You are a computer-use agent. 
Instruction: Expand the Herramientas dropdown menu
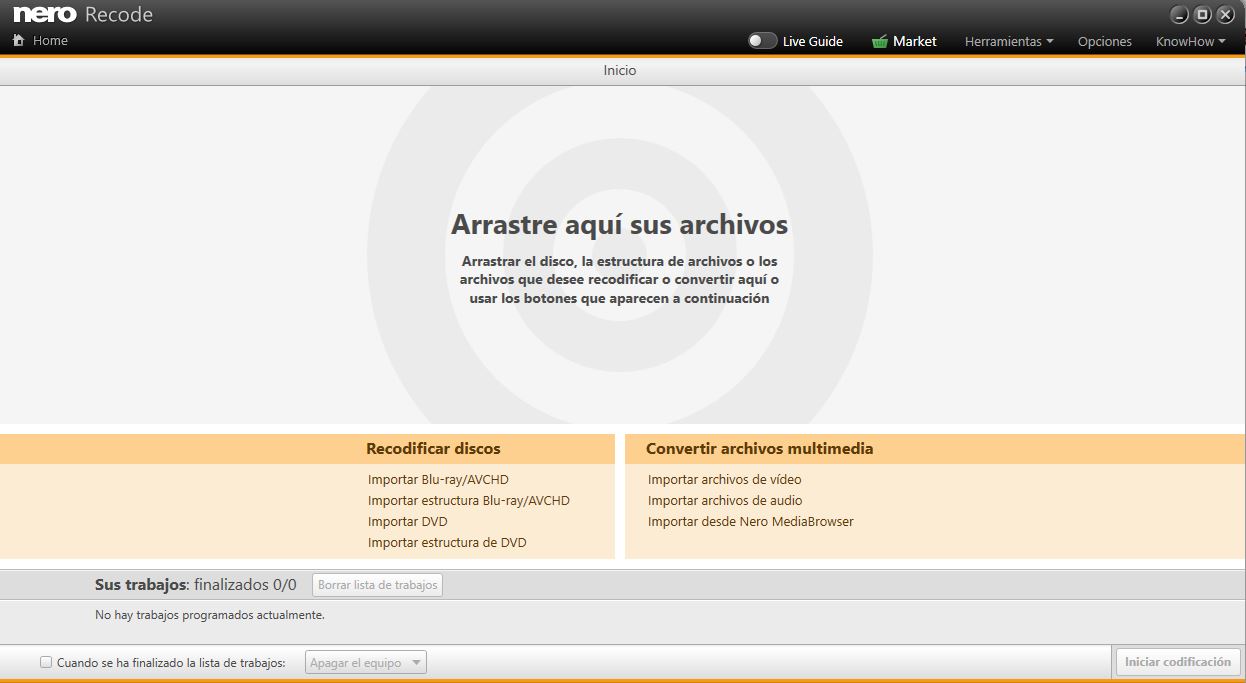1009,42
